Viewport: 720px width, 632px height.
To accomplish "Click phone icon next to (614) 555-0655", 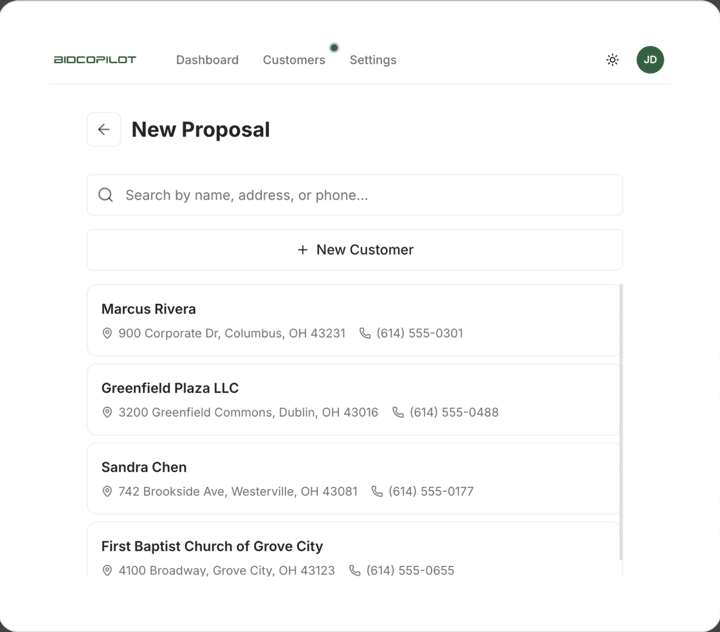I will point(355,570).
